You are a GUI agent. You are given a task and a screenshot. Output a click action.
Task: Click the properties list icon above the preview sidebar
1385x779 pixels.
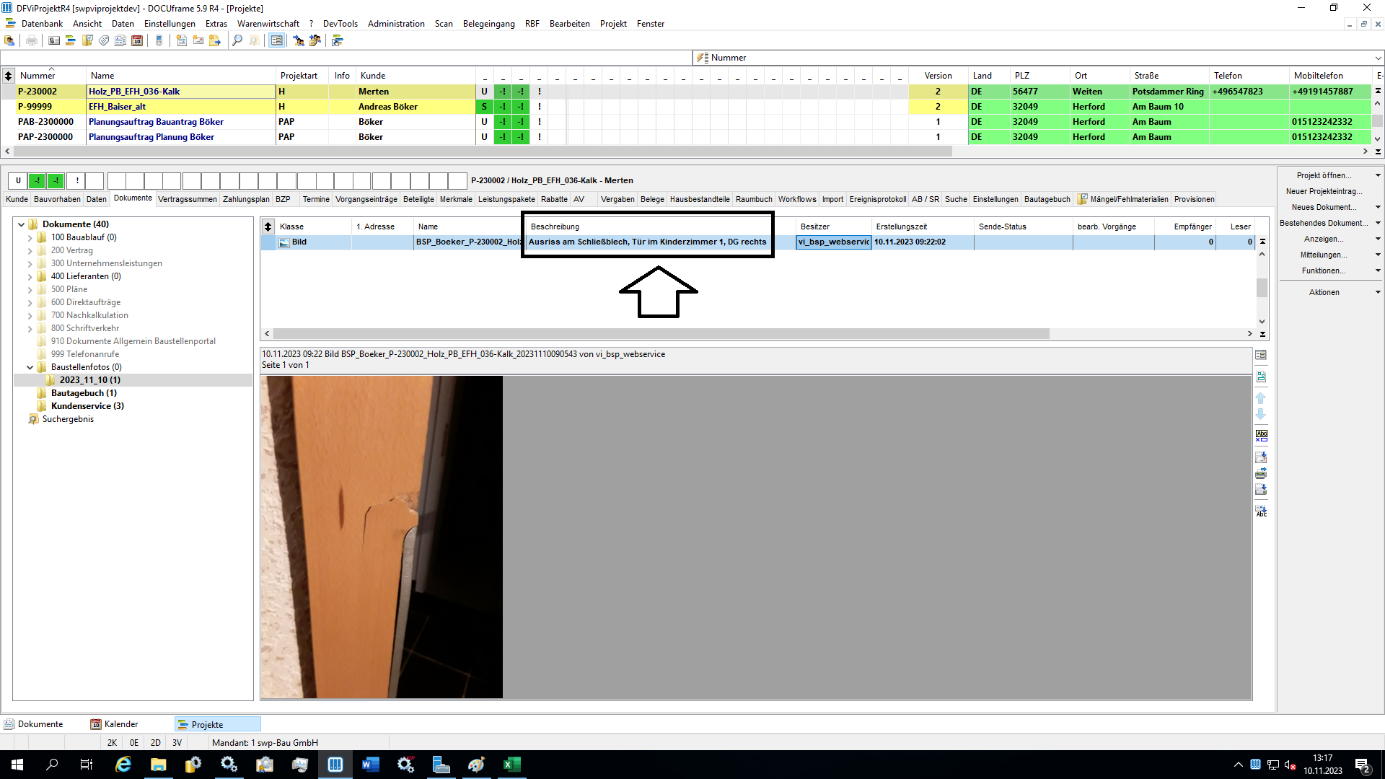pos(1261,355)
